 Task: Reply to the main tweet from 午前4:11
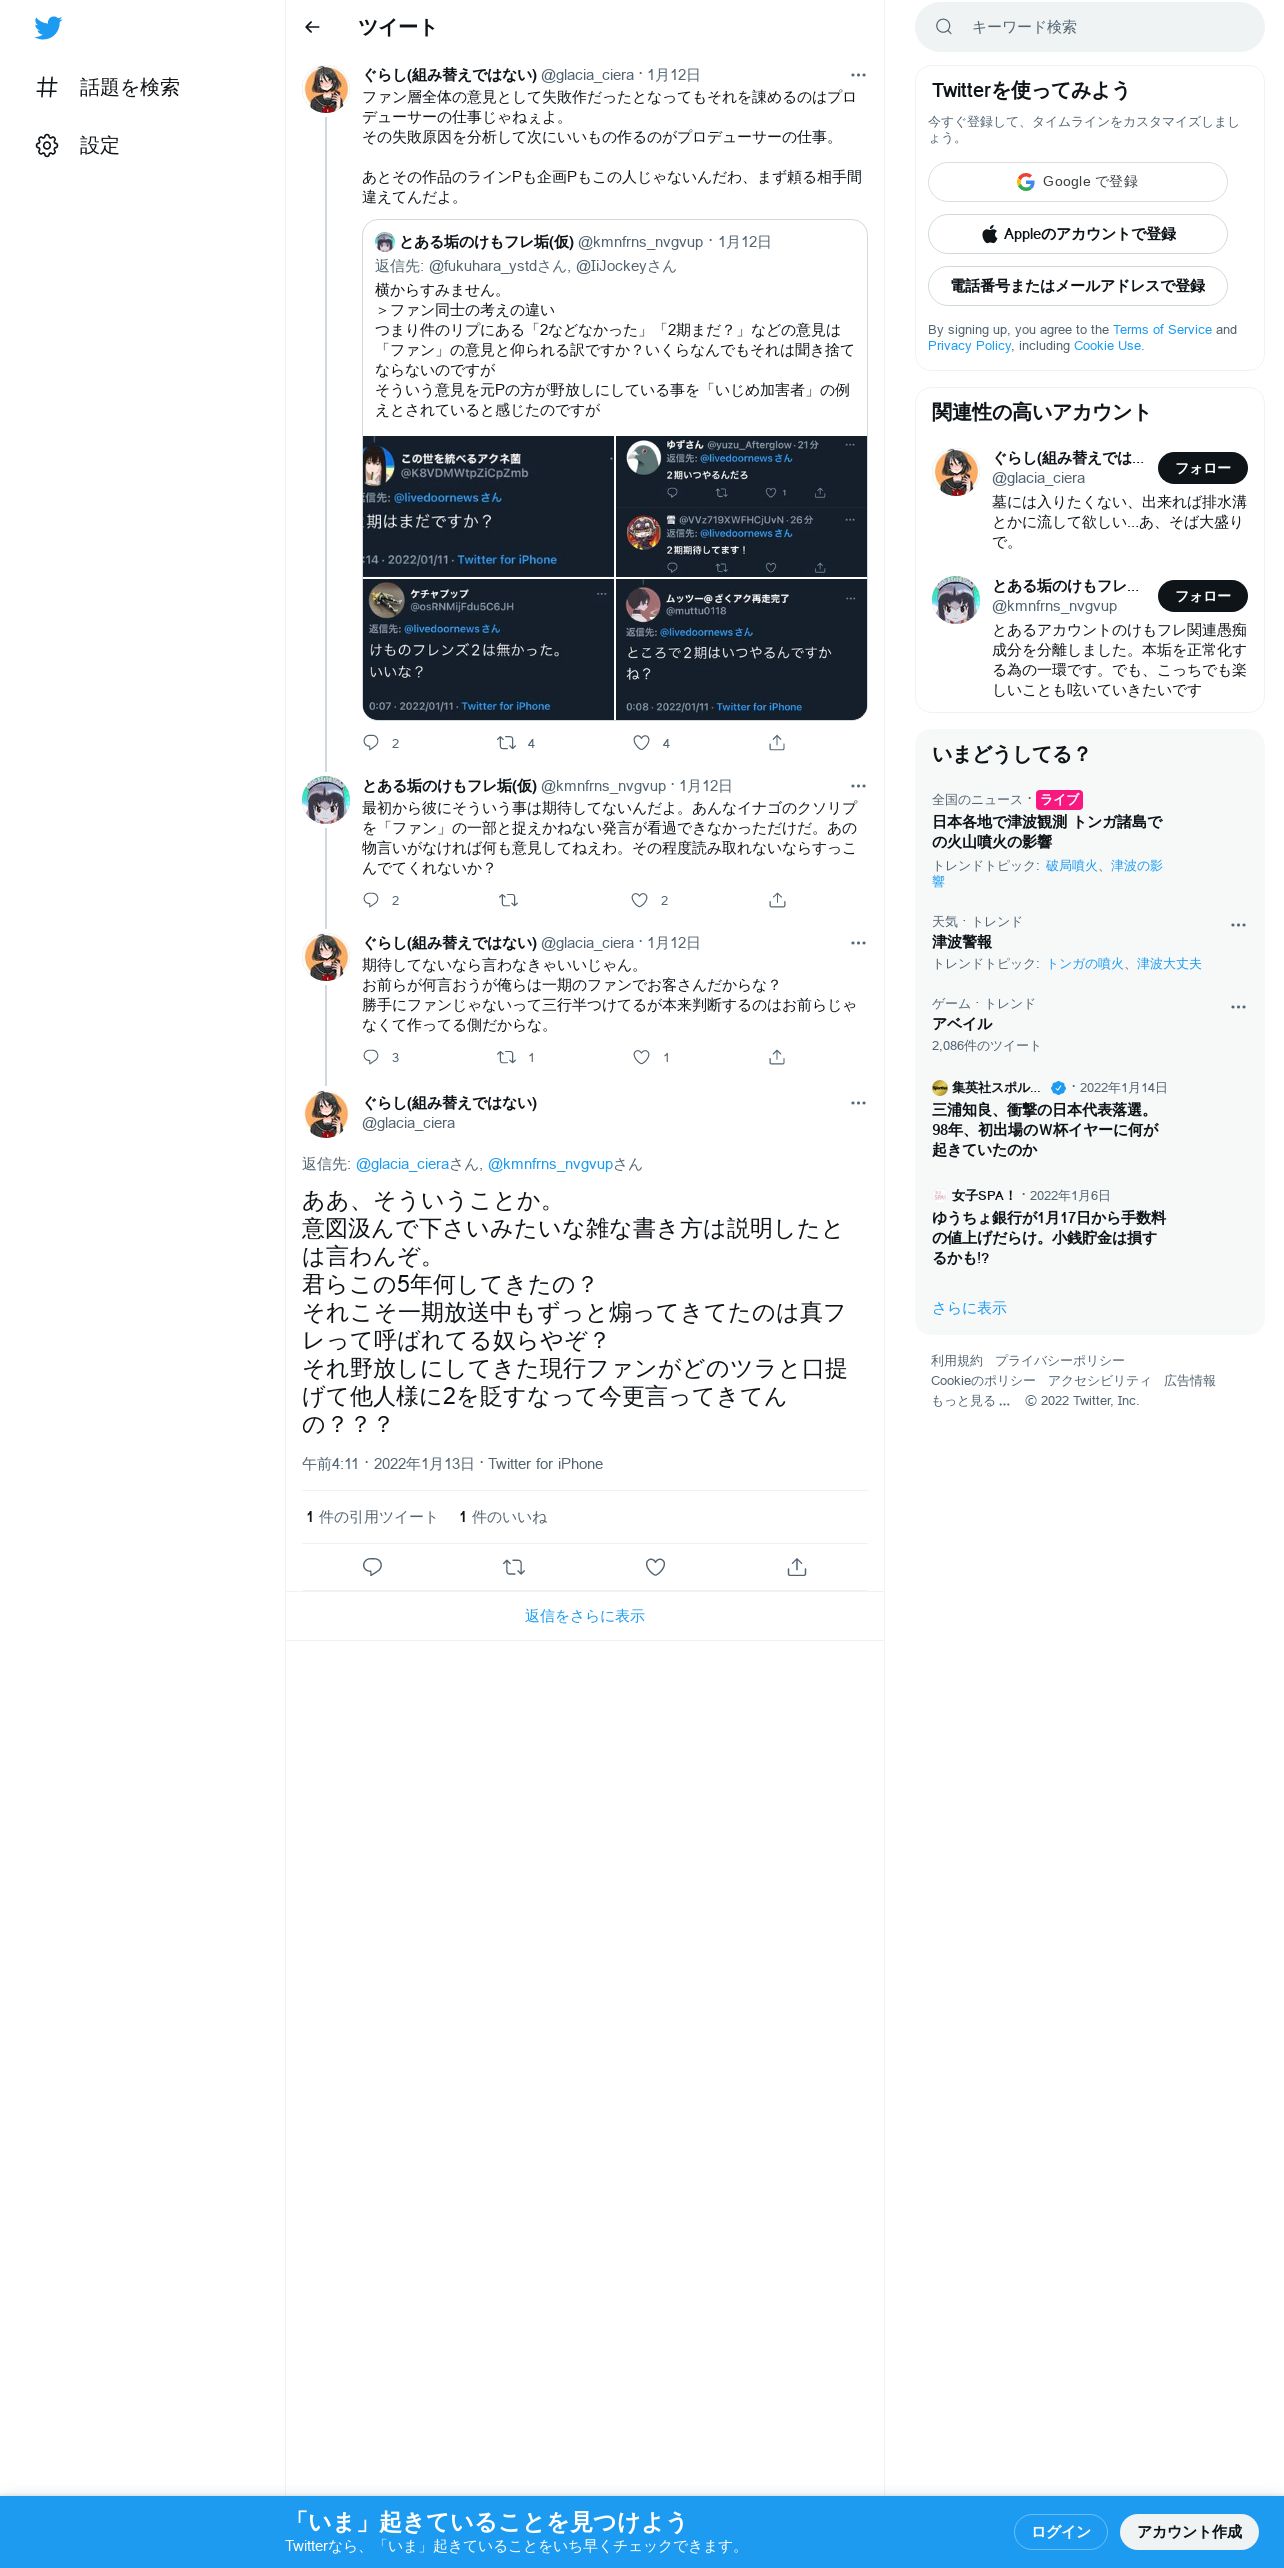(372, 1567)
